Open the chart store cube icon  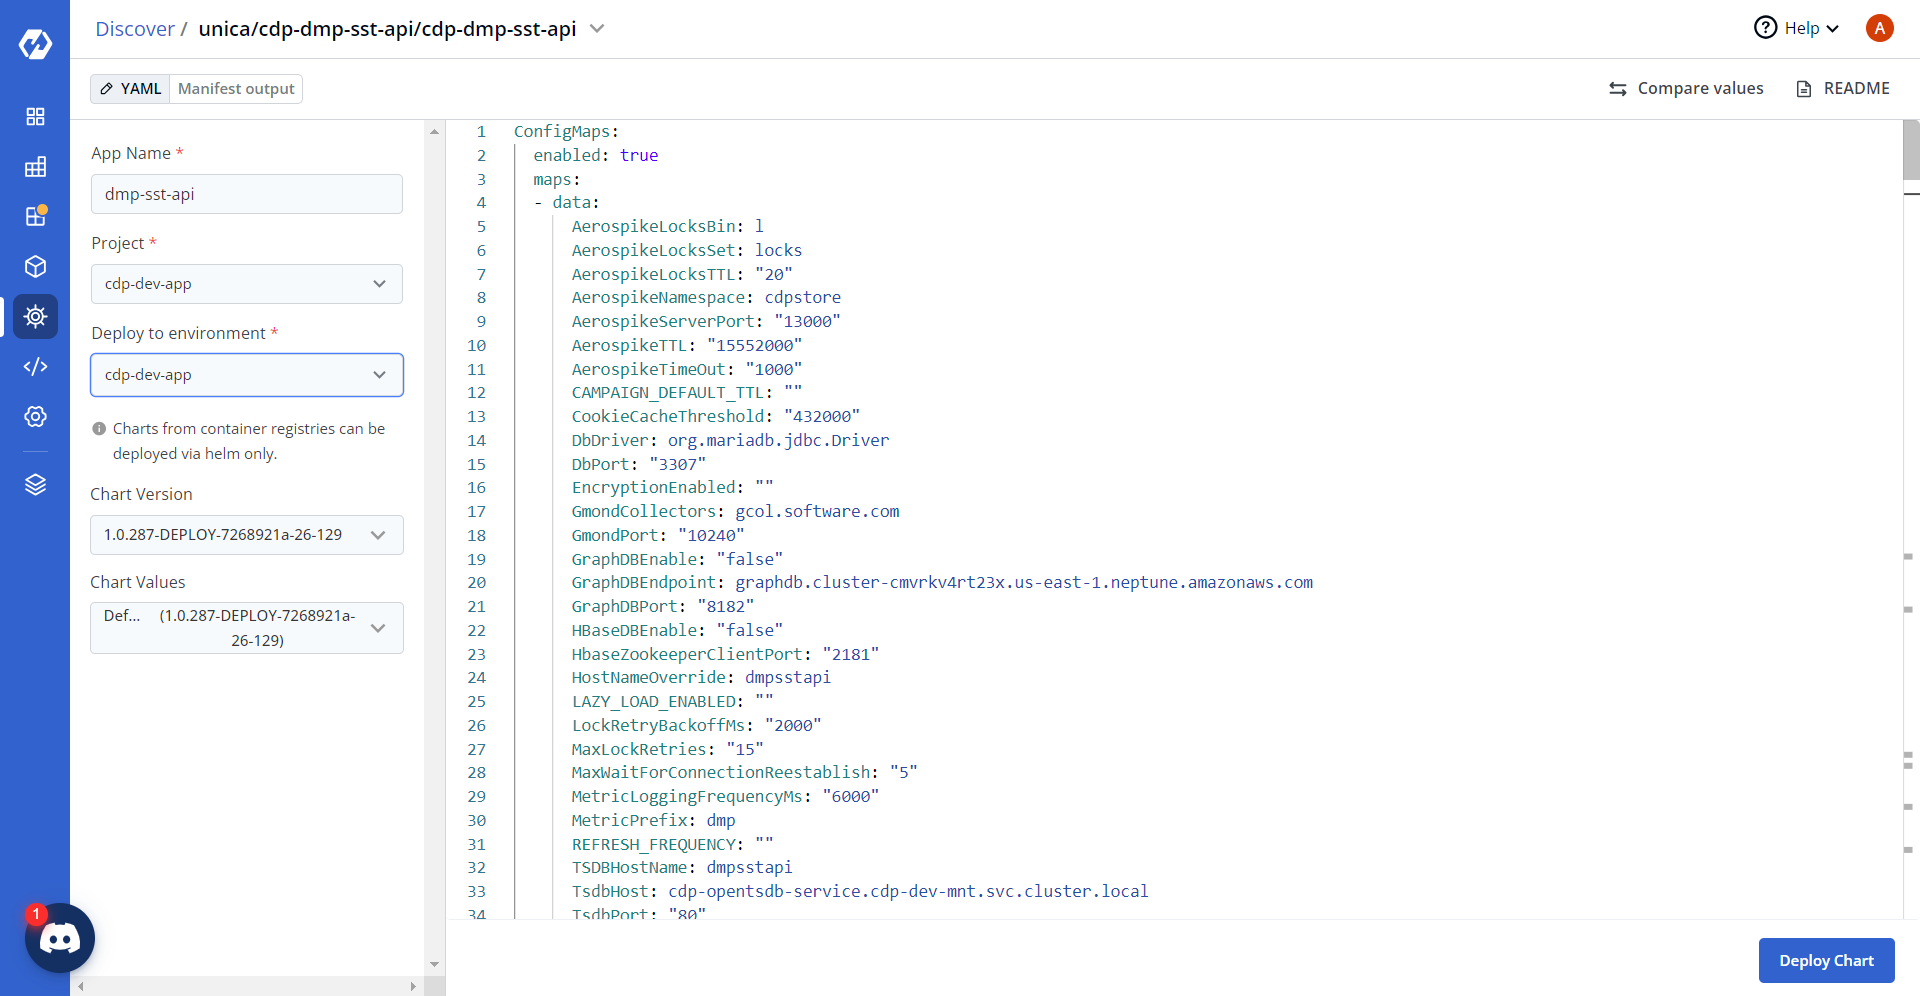coord(35,266)
